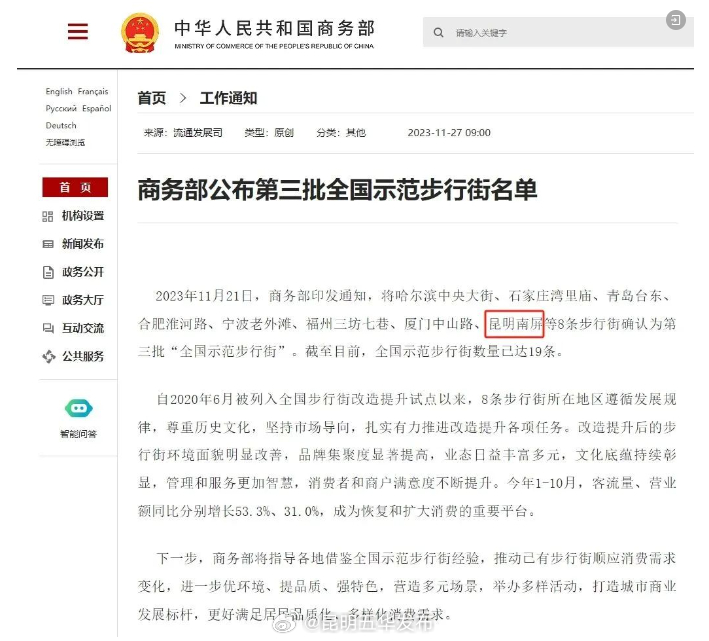This screenshot has width=709, height=641.
Task: Open the 互动交流 menu item
Action: coord(83,328)
